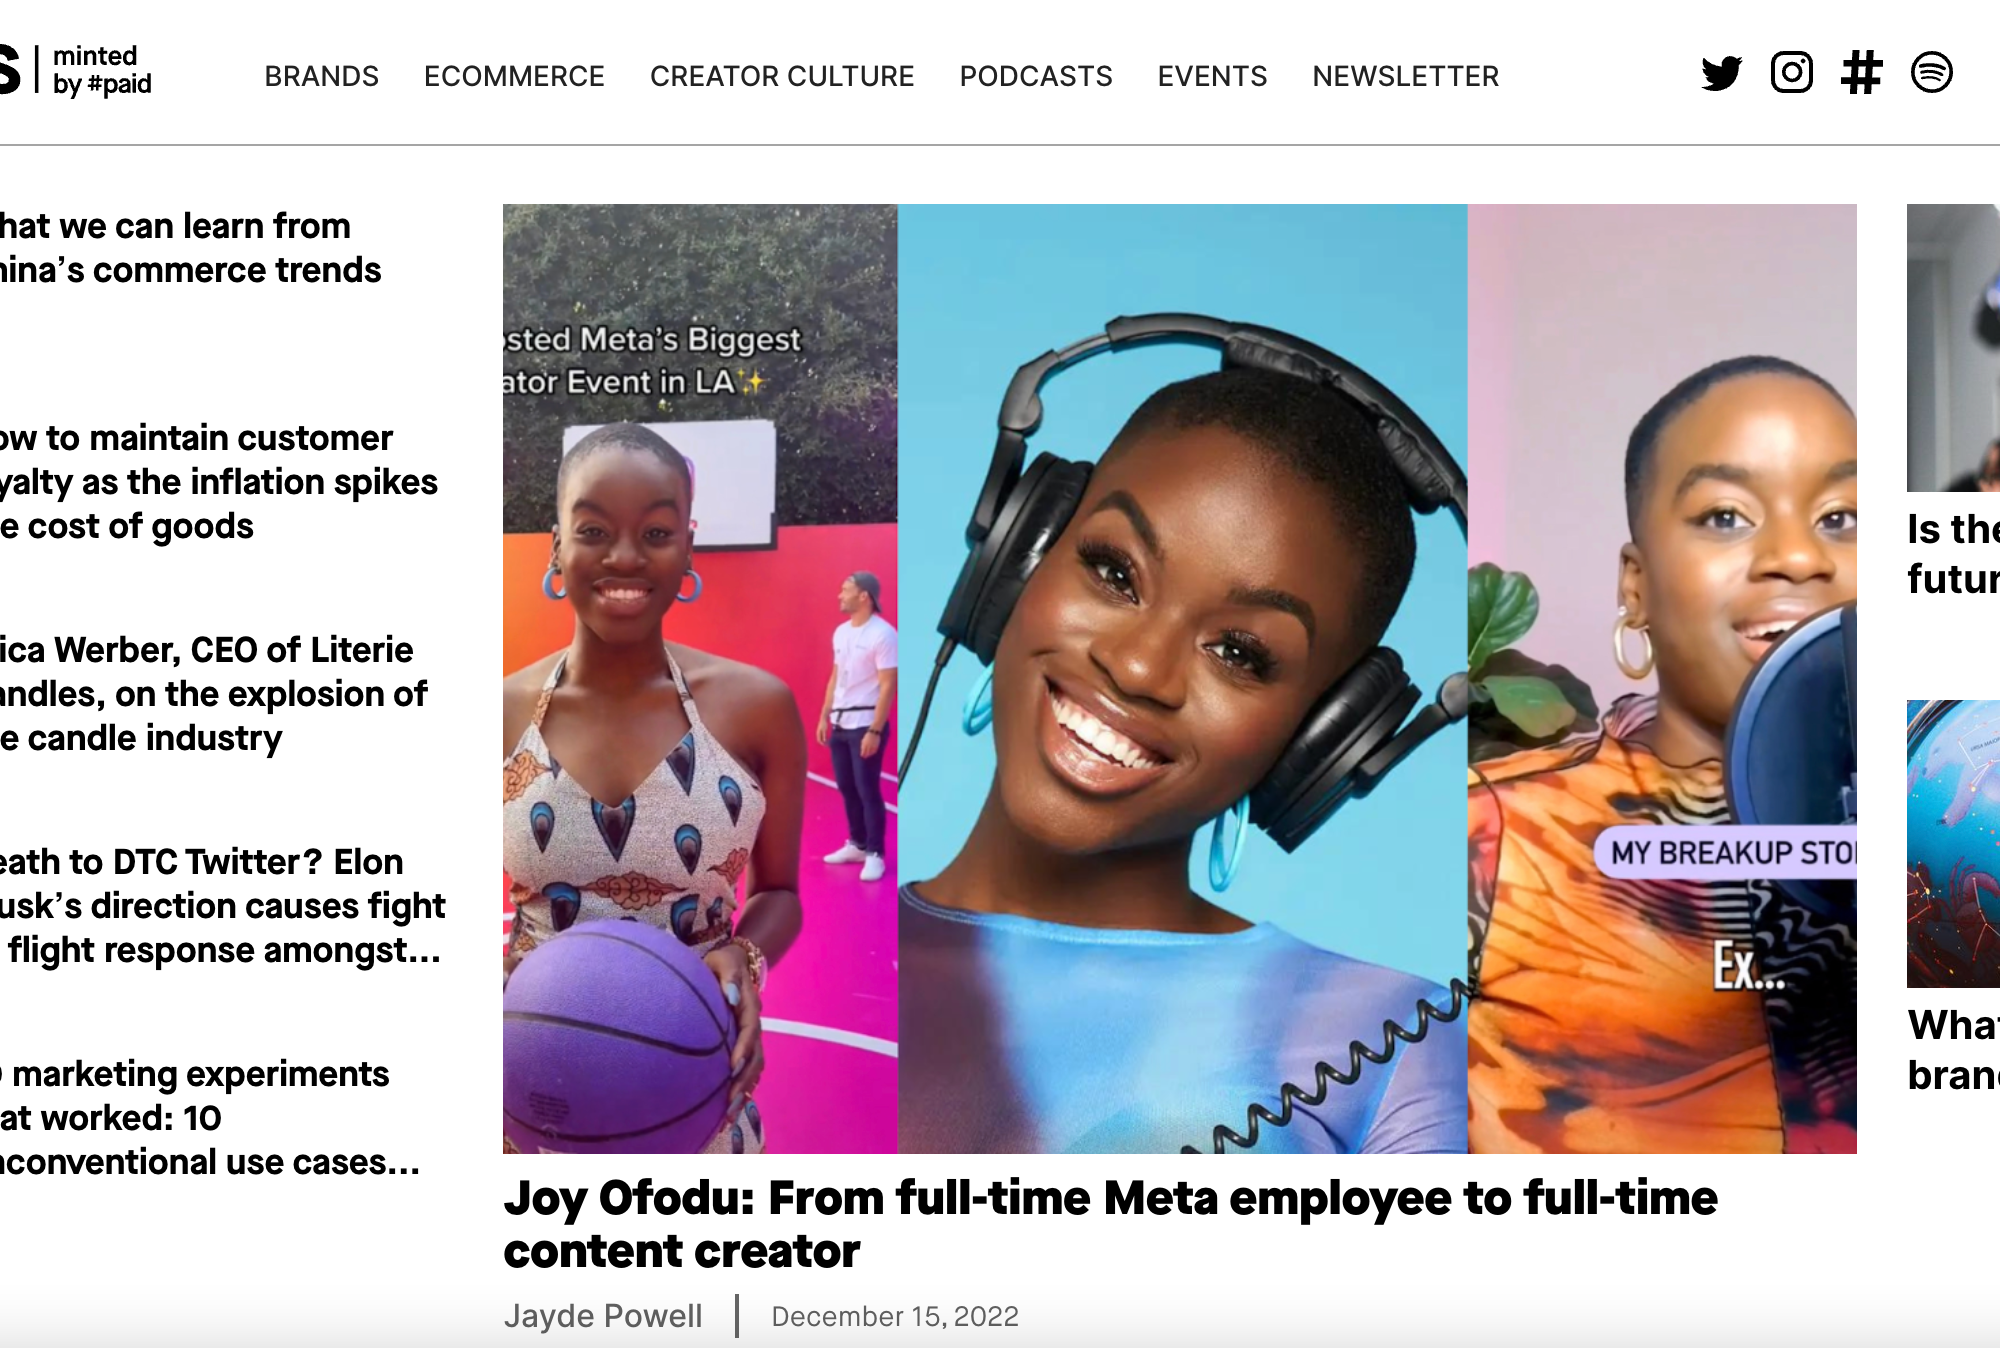This screenshot has height=1348, width=2000.
Task: Go to the ECOMMERCE section
Action: (x=514, y=76)
